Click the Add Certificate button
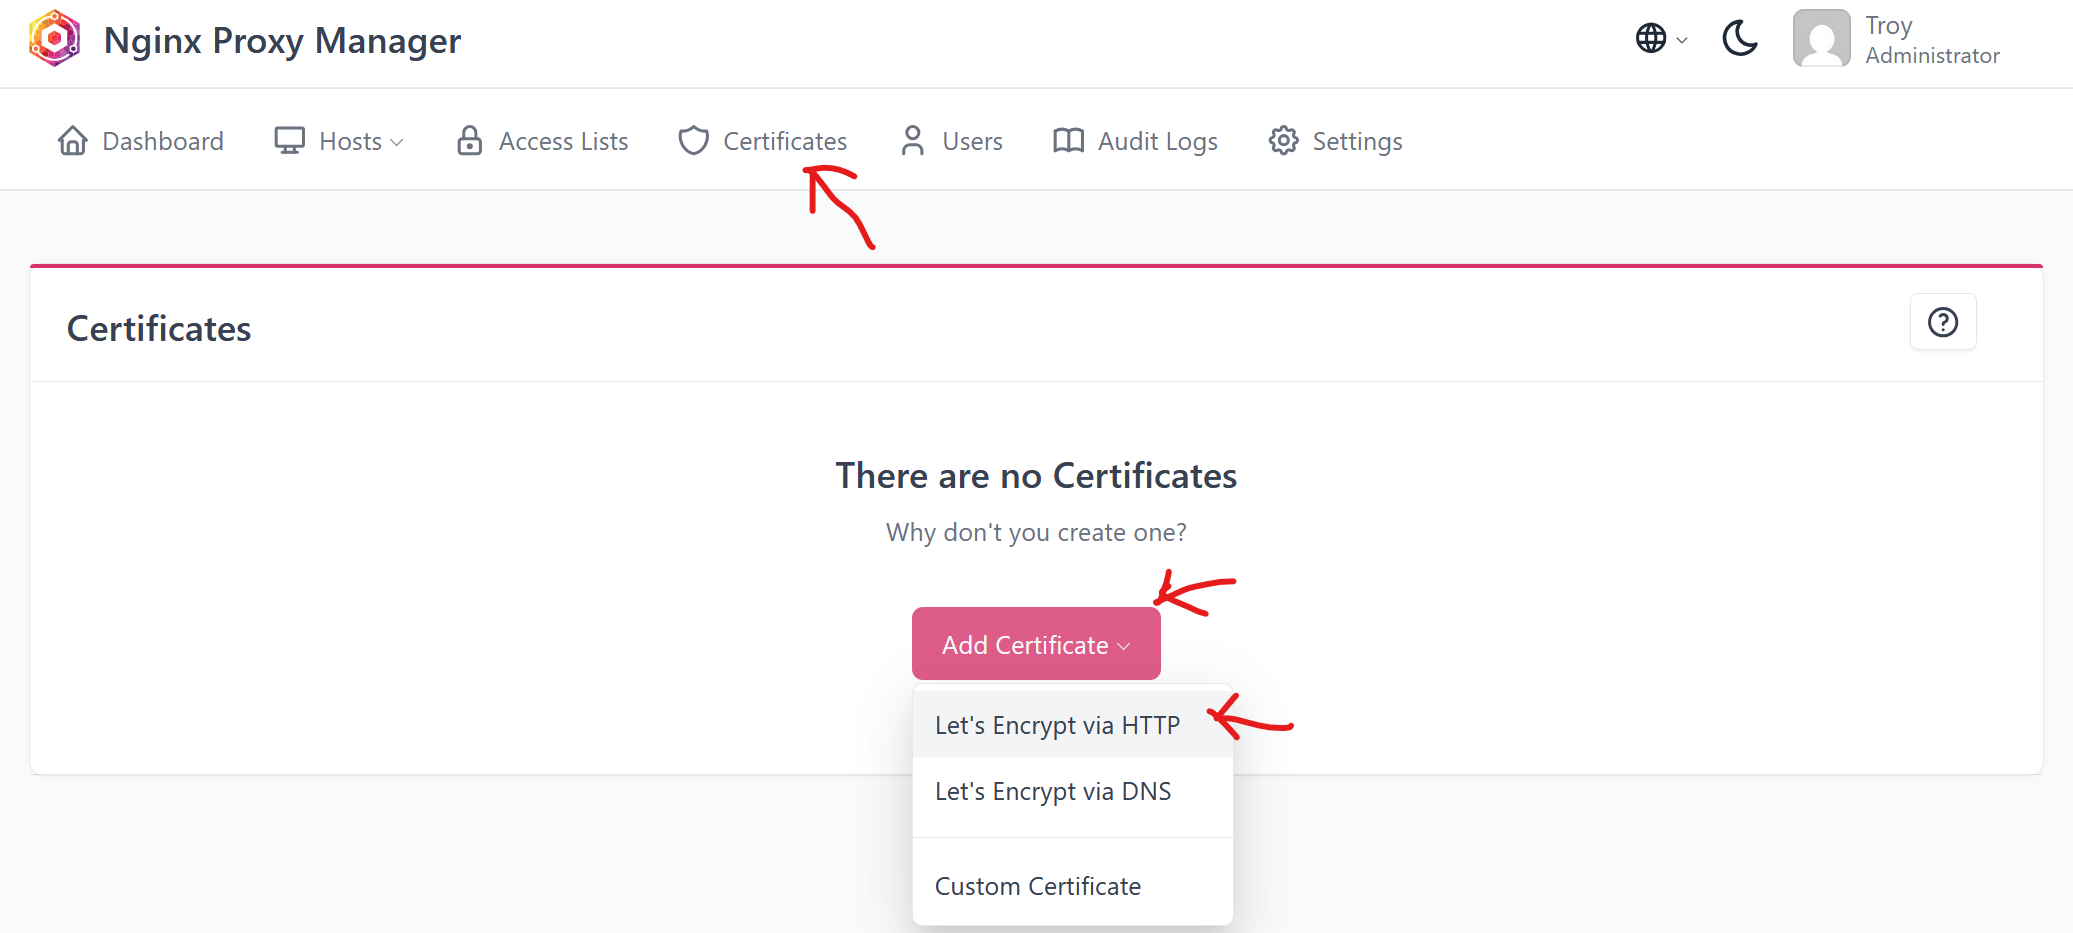 [x=1036, y=644]
